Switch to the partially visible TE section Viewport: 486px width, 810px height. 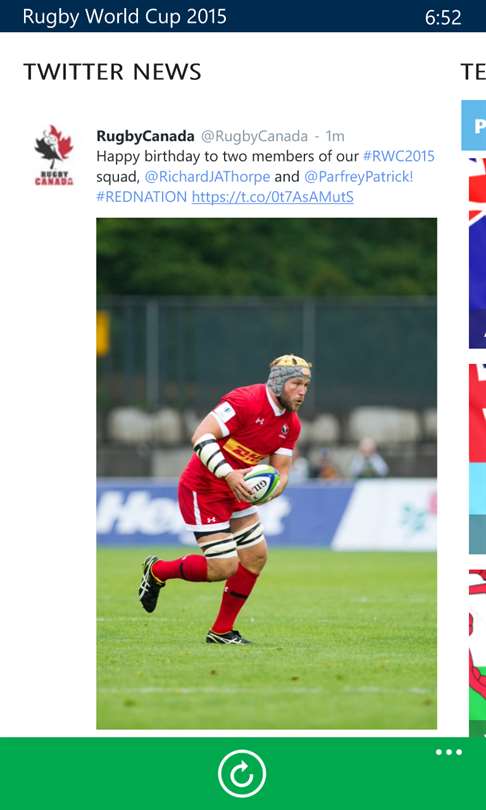tap(473, 72)
